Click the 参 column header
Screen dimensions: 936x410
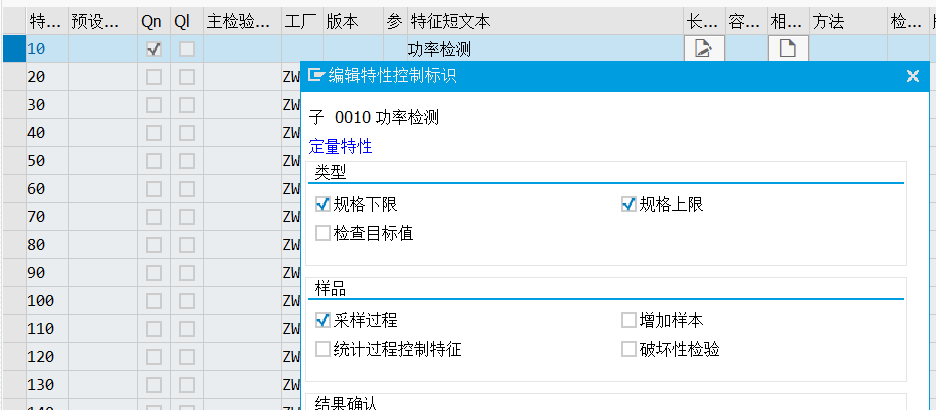[396, 22]
